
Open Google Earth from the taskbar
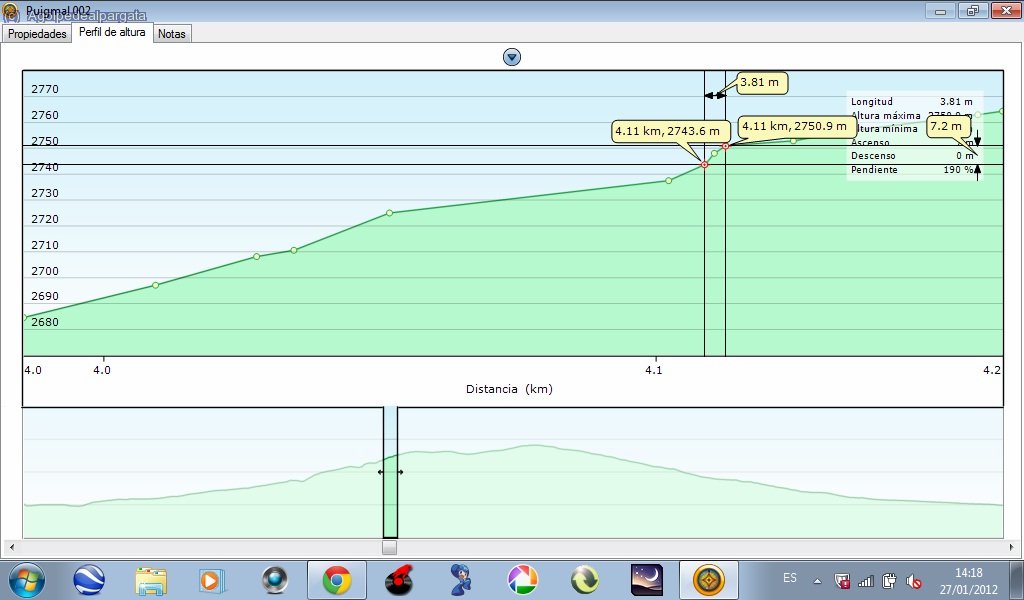(89, 579)
